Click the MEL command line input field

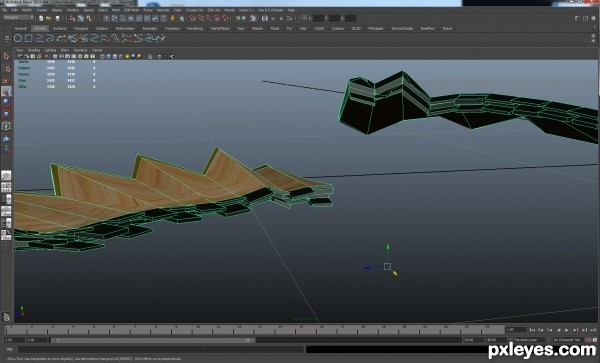click(x=161, y=349)
